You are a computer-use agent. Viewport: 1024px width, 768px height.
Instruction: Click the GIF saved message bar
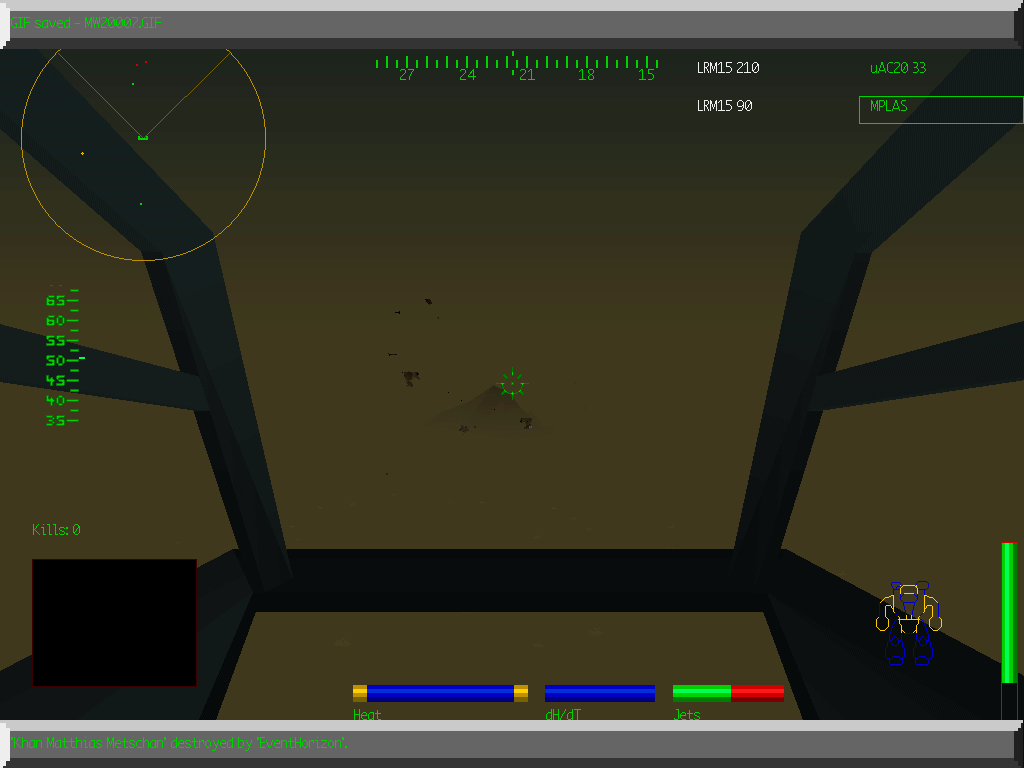85,23
